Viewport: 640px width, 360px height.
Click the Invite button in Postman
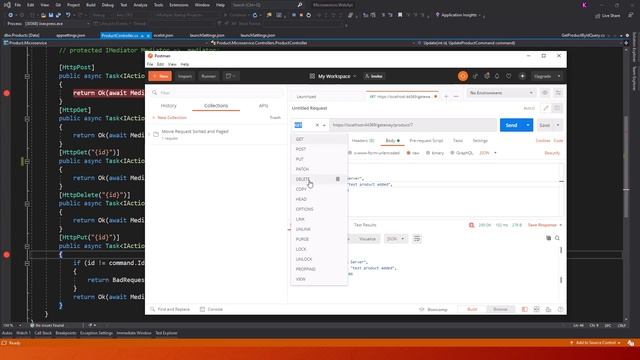(374, 76)
